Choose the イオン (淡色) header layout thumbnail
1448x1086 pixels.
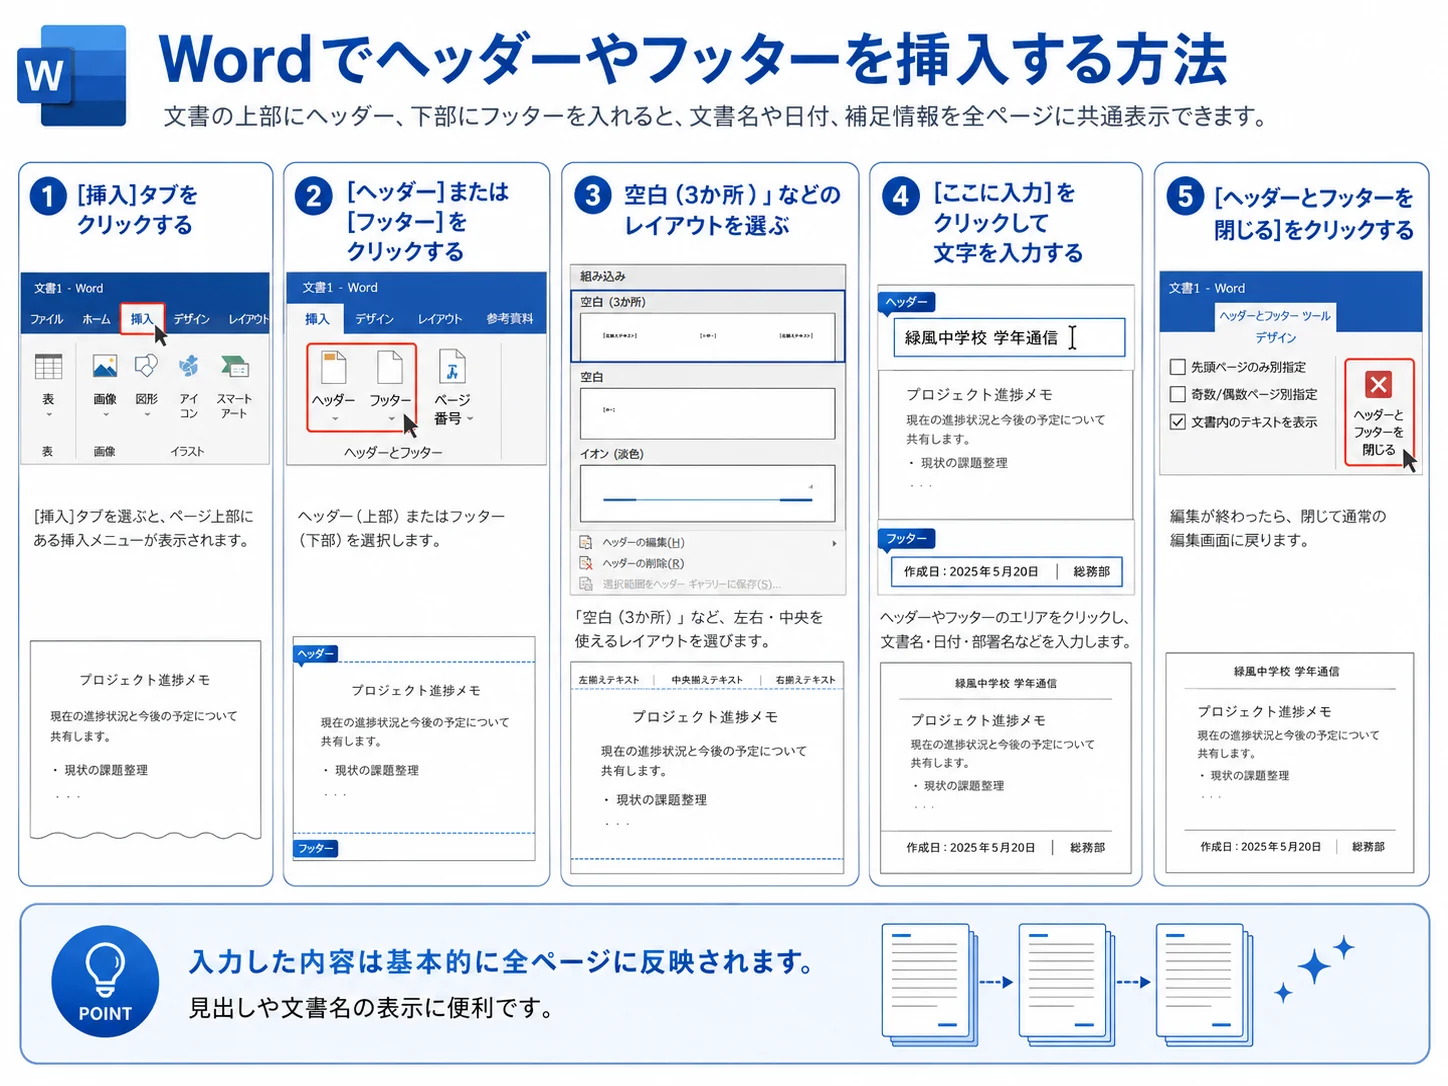click(x=708, y=493)
